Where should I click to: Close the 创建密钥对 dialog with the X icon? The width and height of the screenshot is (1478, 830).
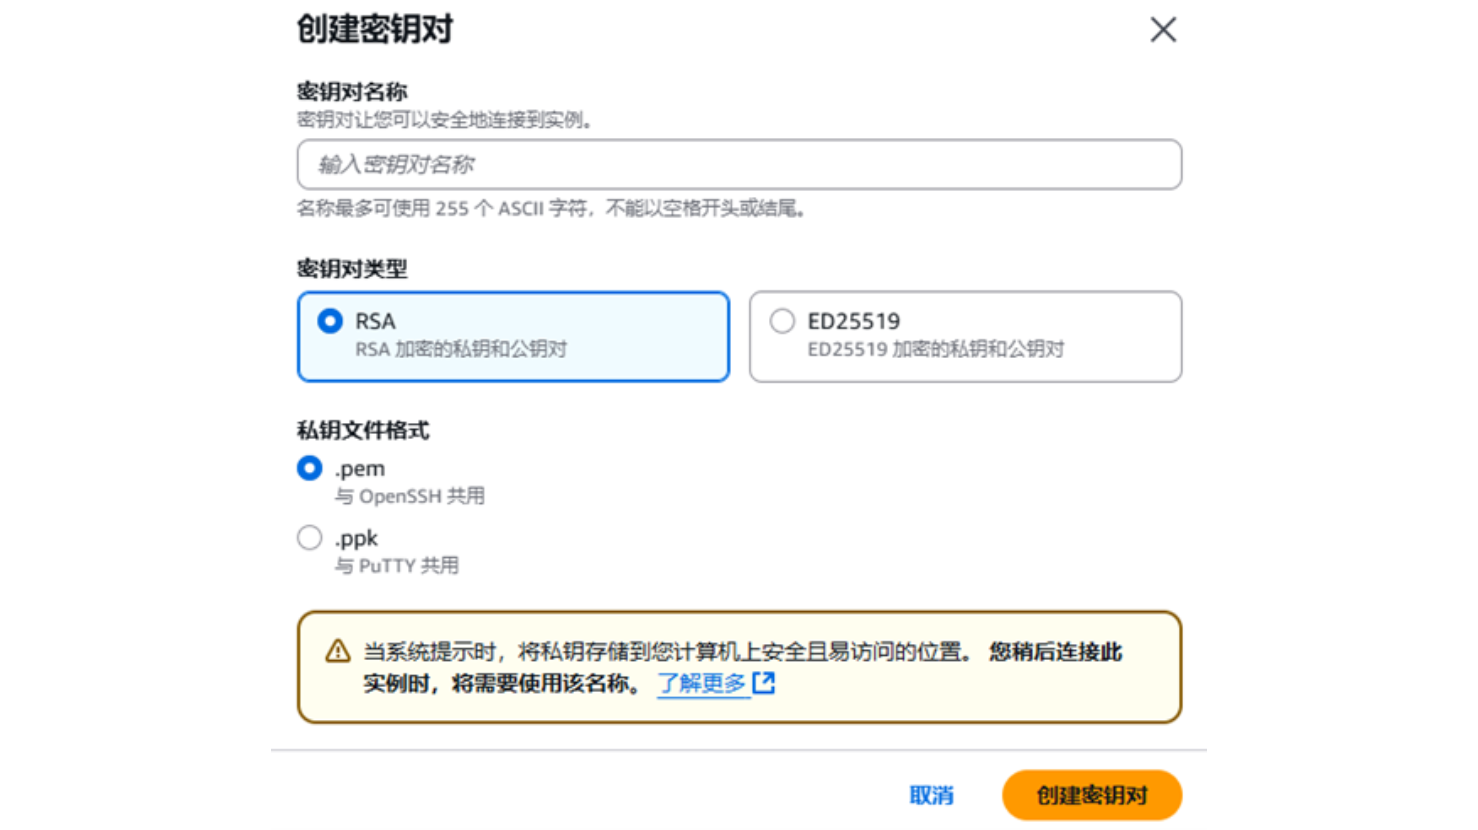click(x=1162, y=30)
